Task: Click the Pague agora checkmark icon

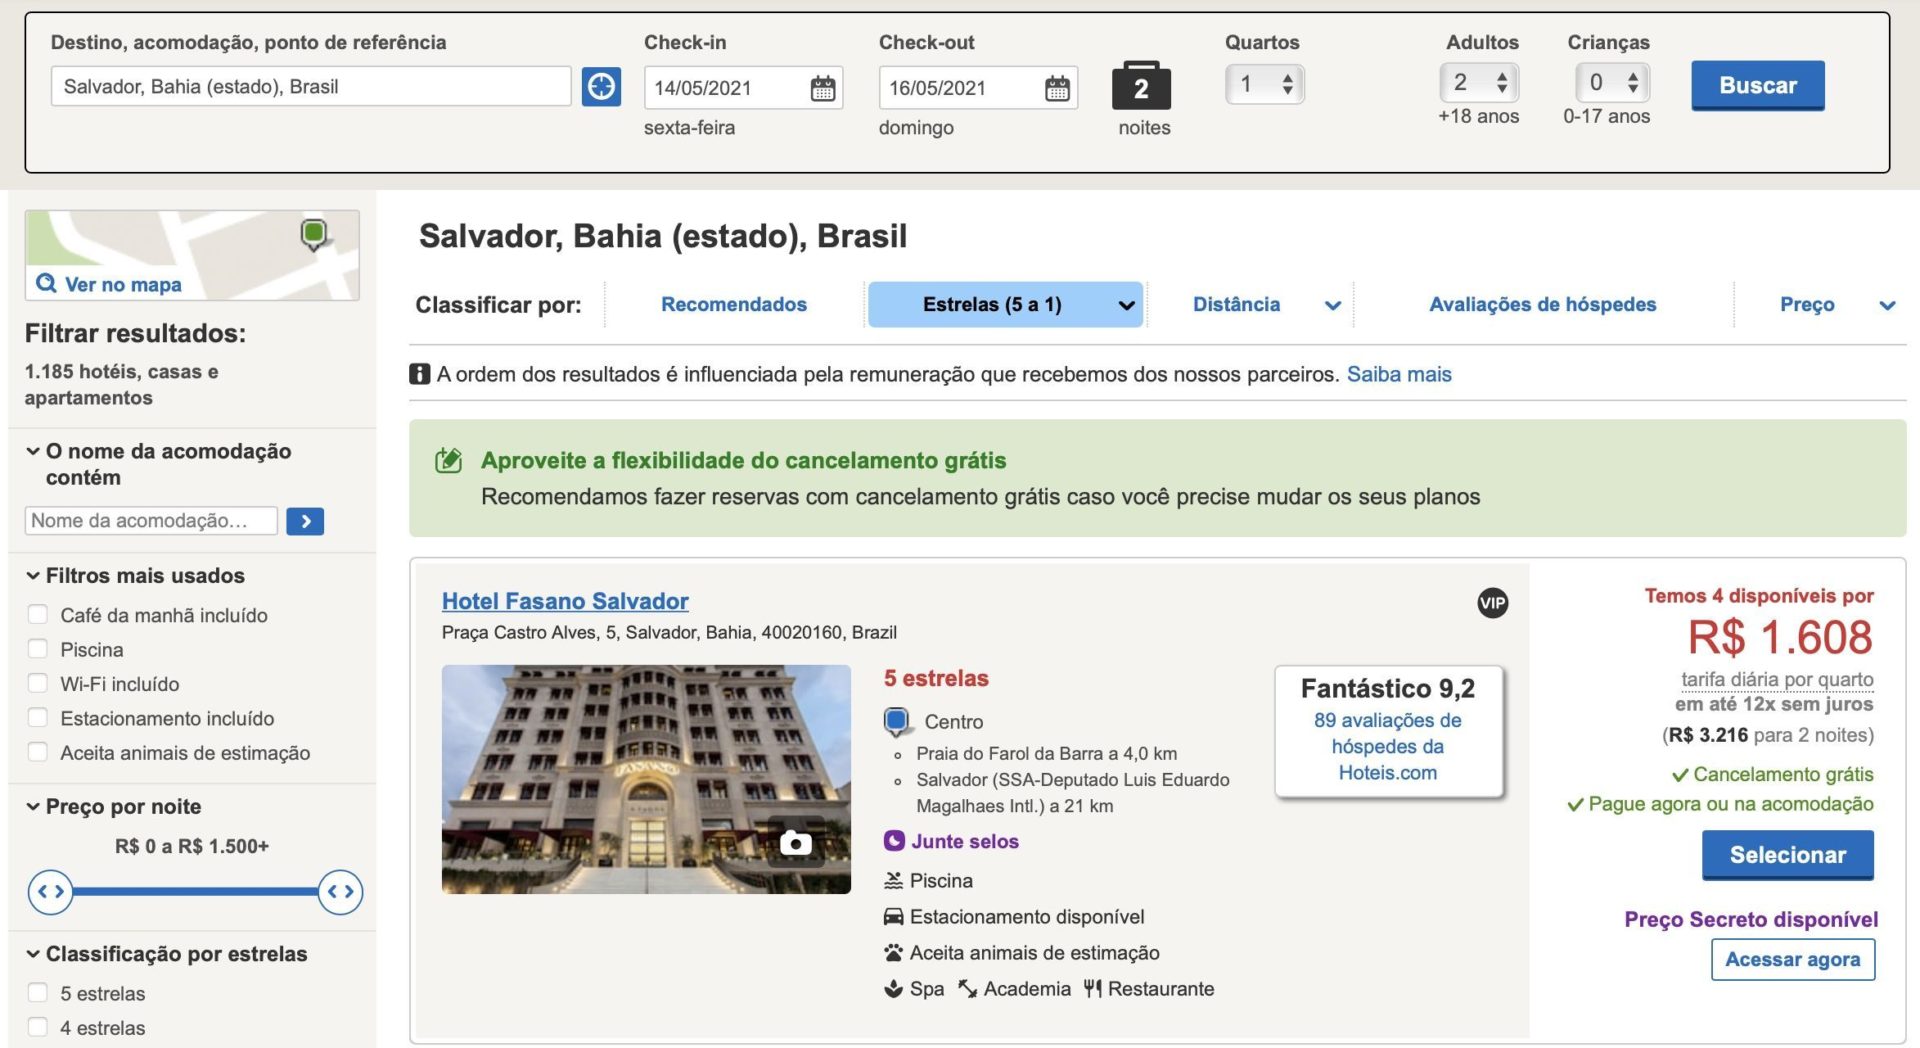Action: 1575,805
